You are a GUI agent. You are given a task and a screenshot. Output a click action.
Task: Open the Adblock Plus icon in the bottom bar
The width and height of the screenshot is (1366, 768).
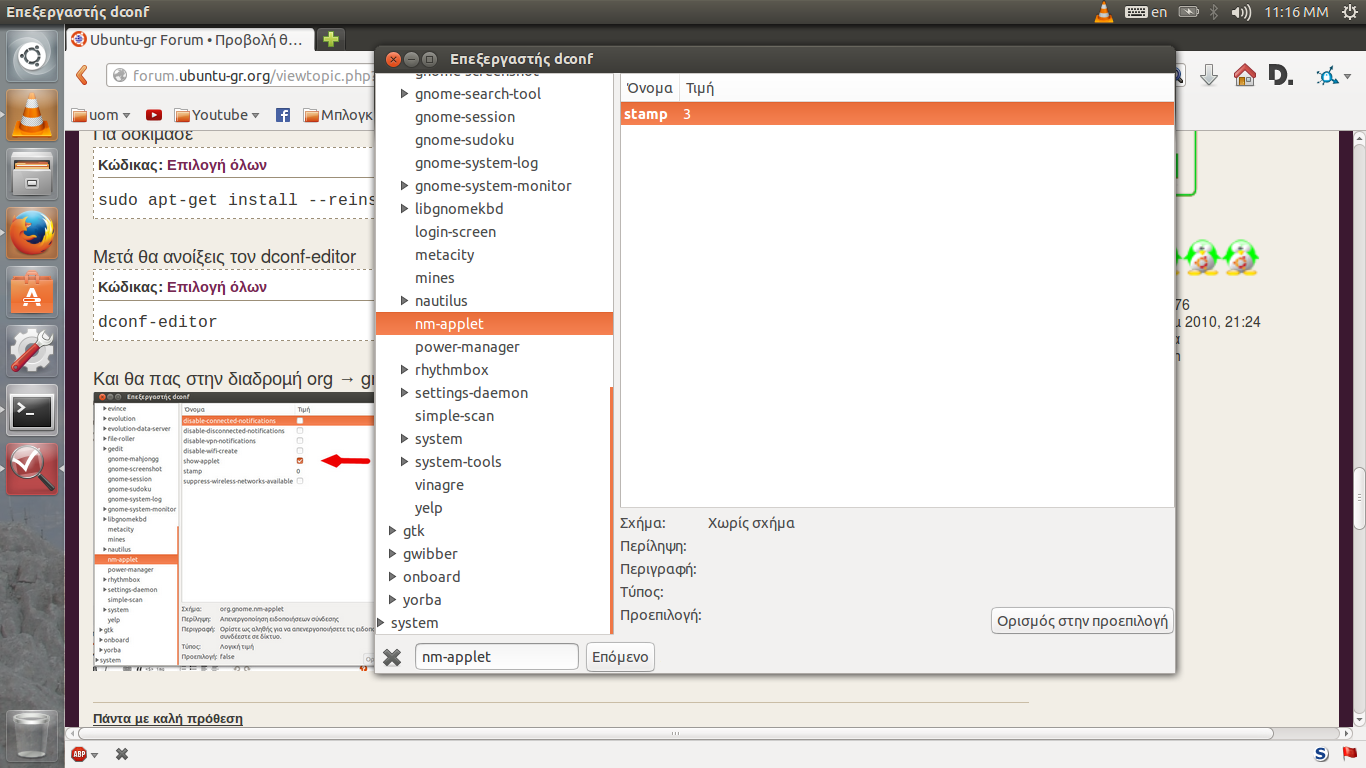pyautogui.click(x=80, y=754)
